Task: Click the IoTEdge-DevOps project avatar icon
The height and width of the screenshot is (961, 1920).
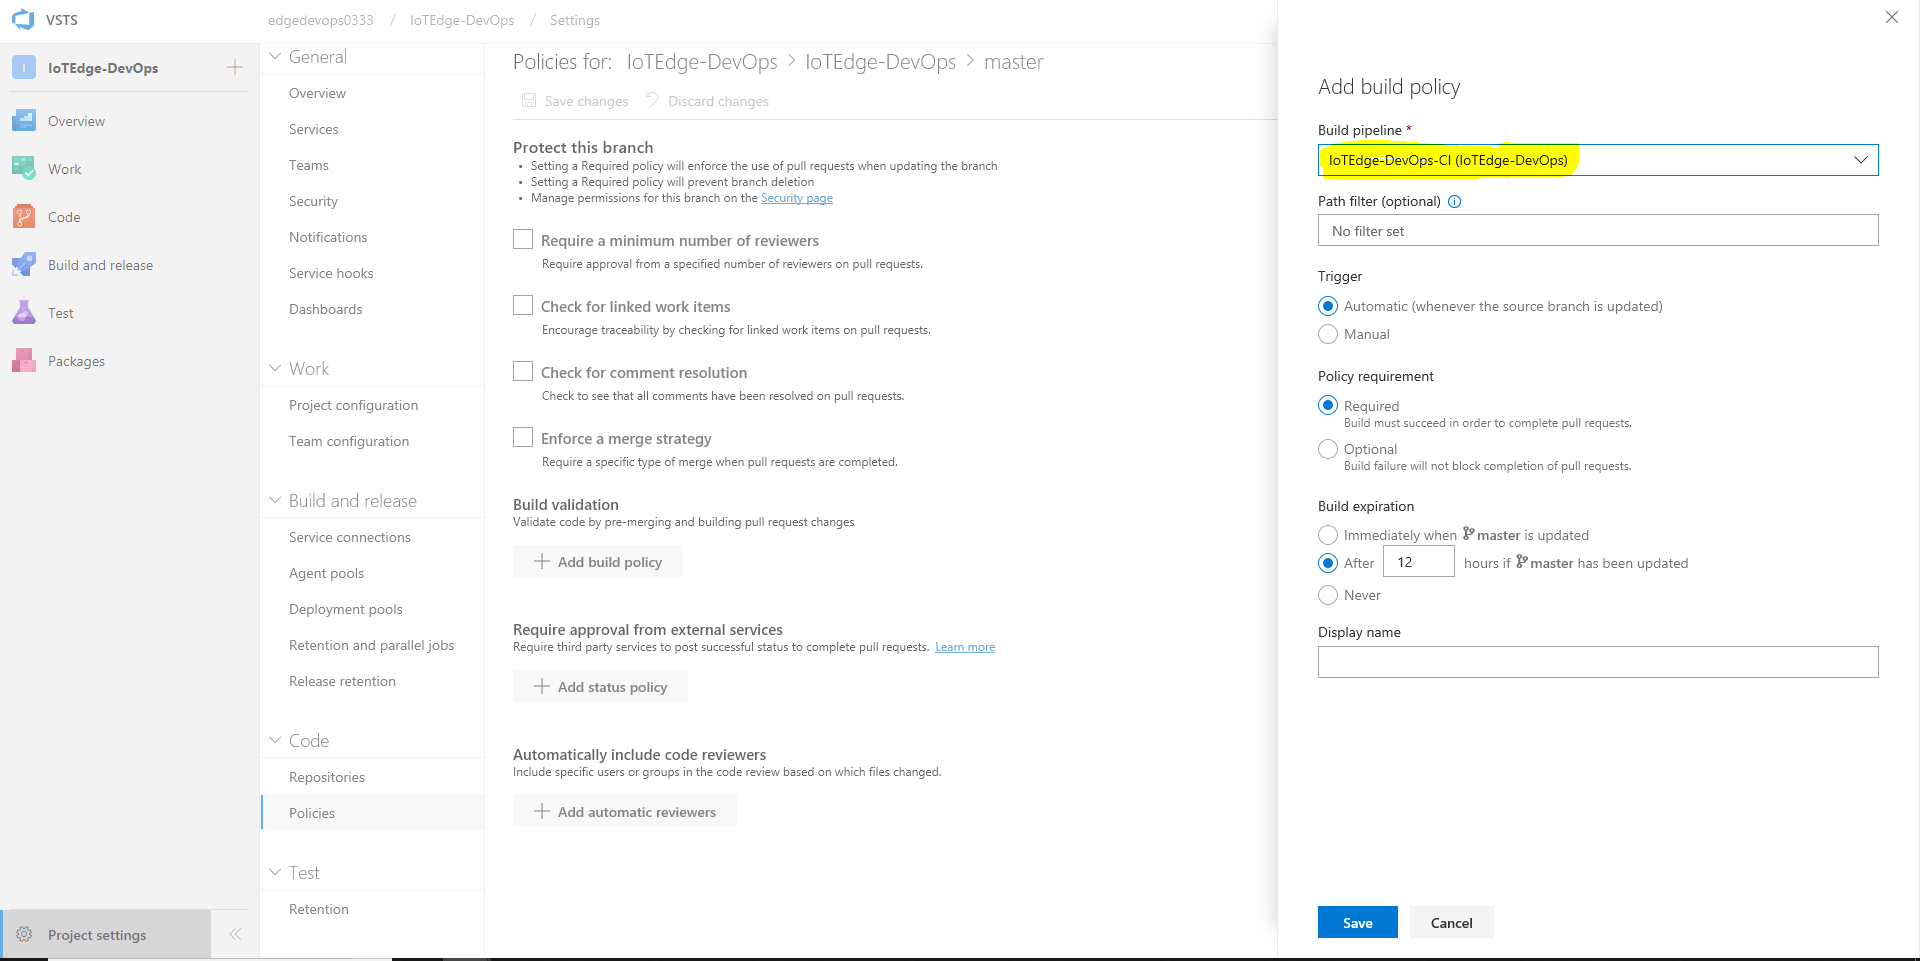Action: [24, 67]
